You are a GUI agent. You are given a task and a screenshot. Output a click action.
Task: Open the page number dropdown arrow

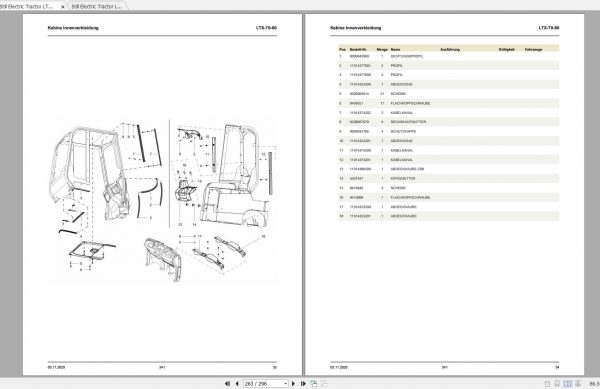coord(285,384)
